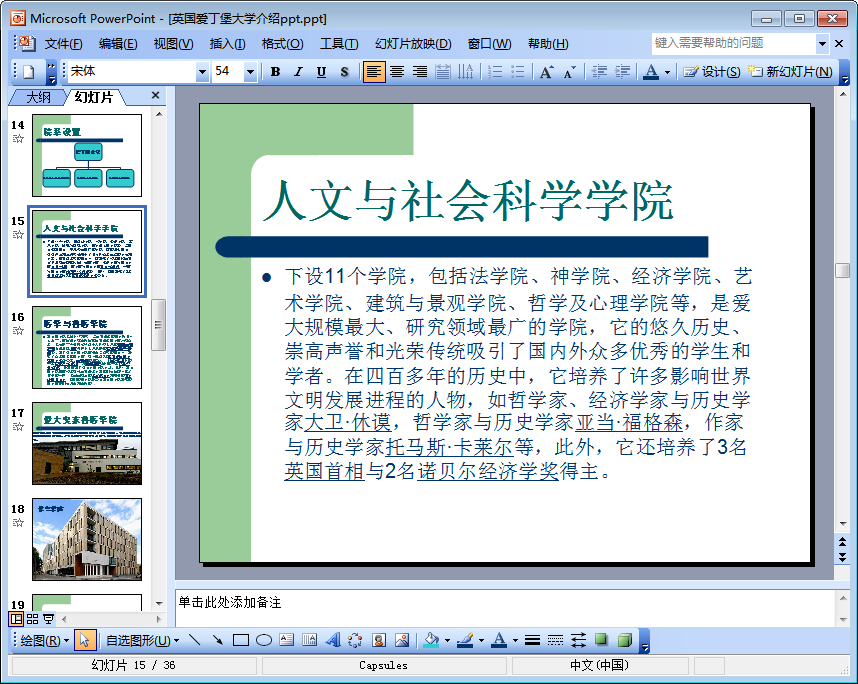
Task: Insert a diagram or organization chart
Action: click(x=356, y=640)
